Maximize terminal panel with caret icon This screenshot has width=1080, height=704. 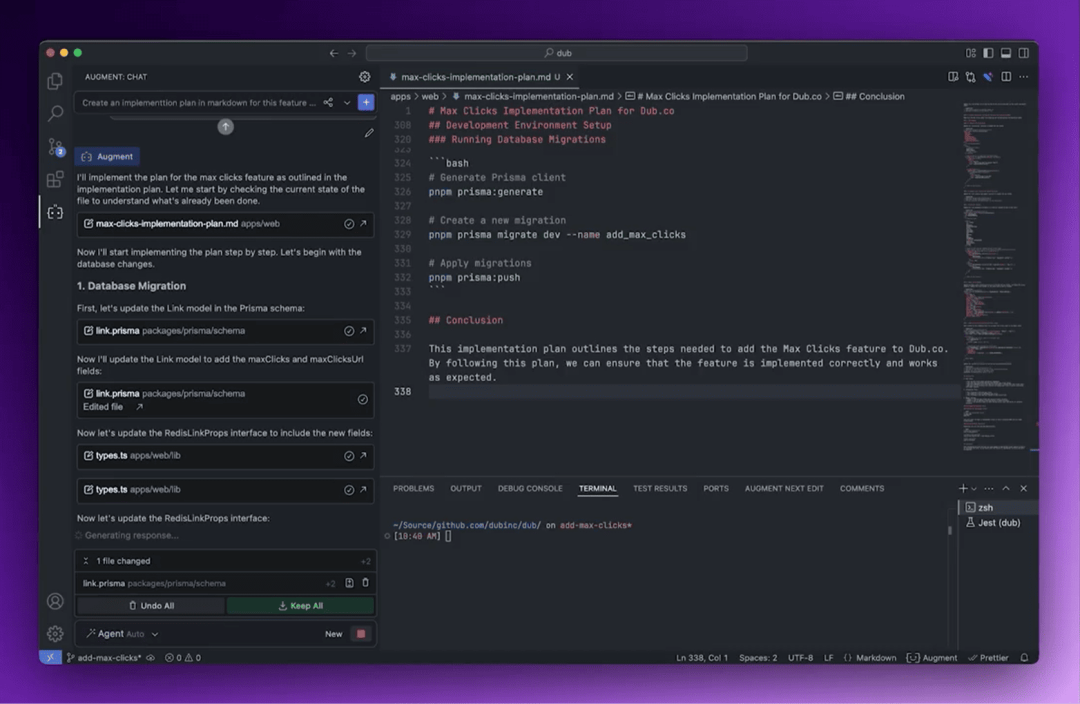coord(1006,488)
